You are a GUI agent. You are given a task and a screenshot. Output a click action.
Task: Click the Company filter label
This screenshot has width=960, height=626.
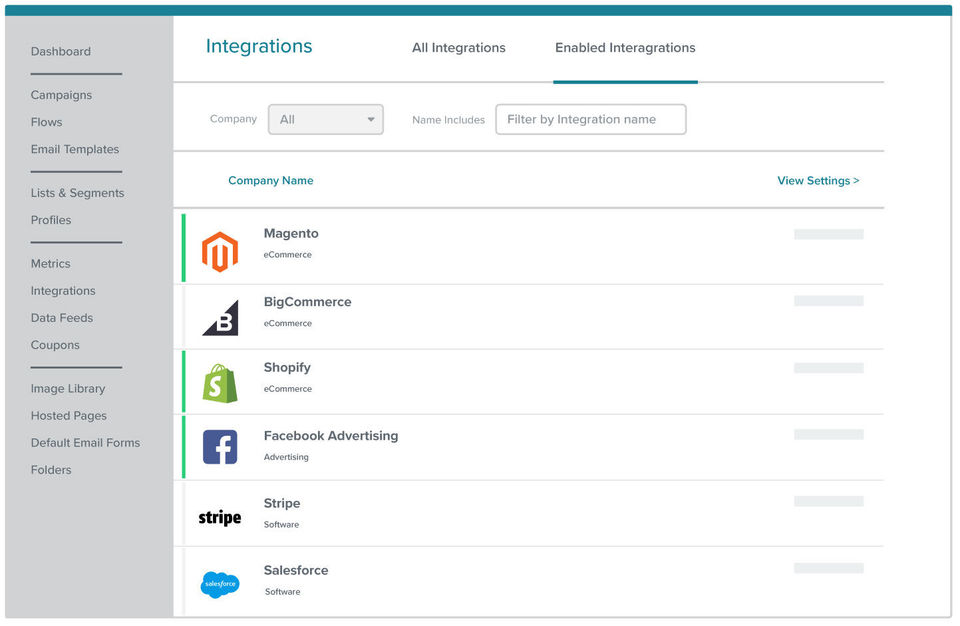click(233, 119)
